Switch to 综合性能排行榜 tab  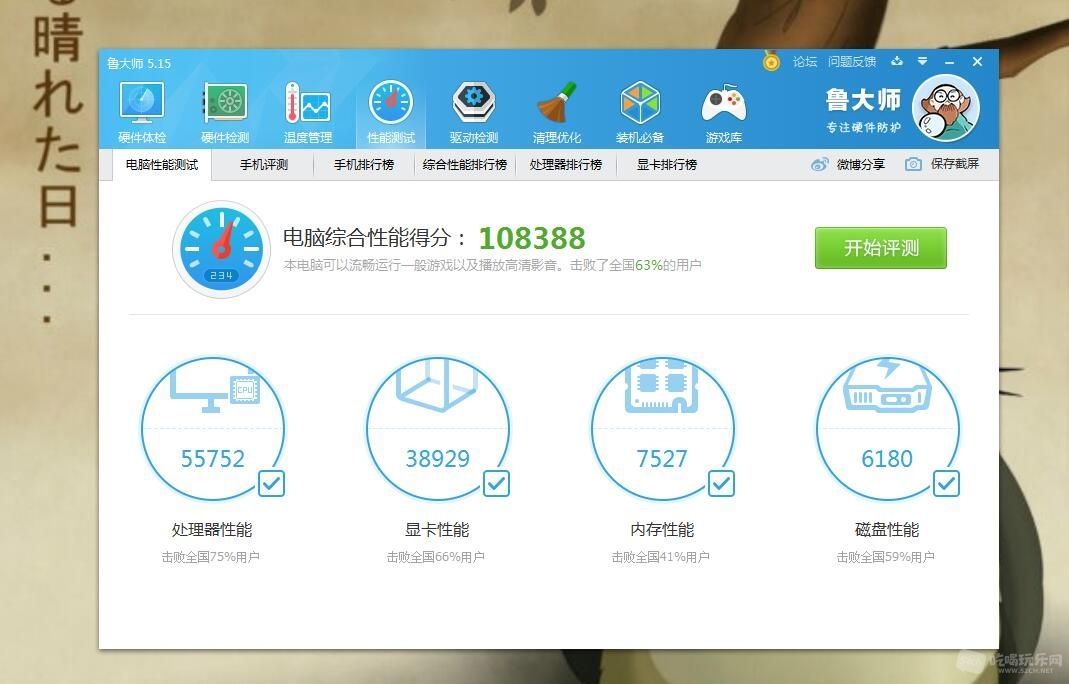point(465,164)
